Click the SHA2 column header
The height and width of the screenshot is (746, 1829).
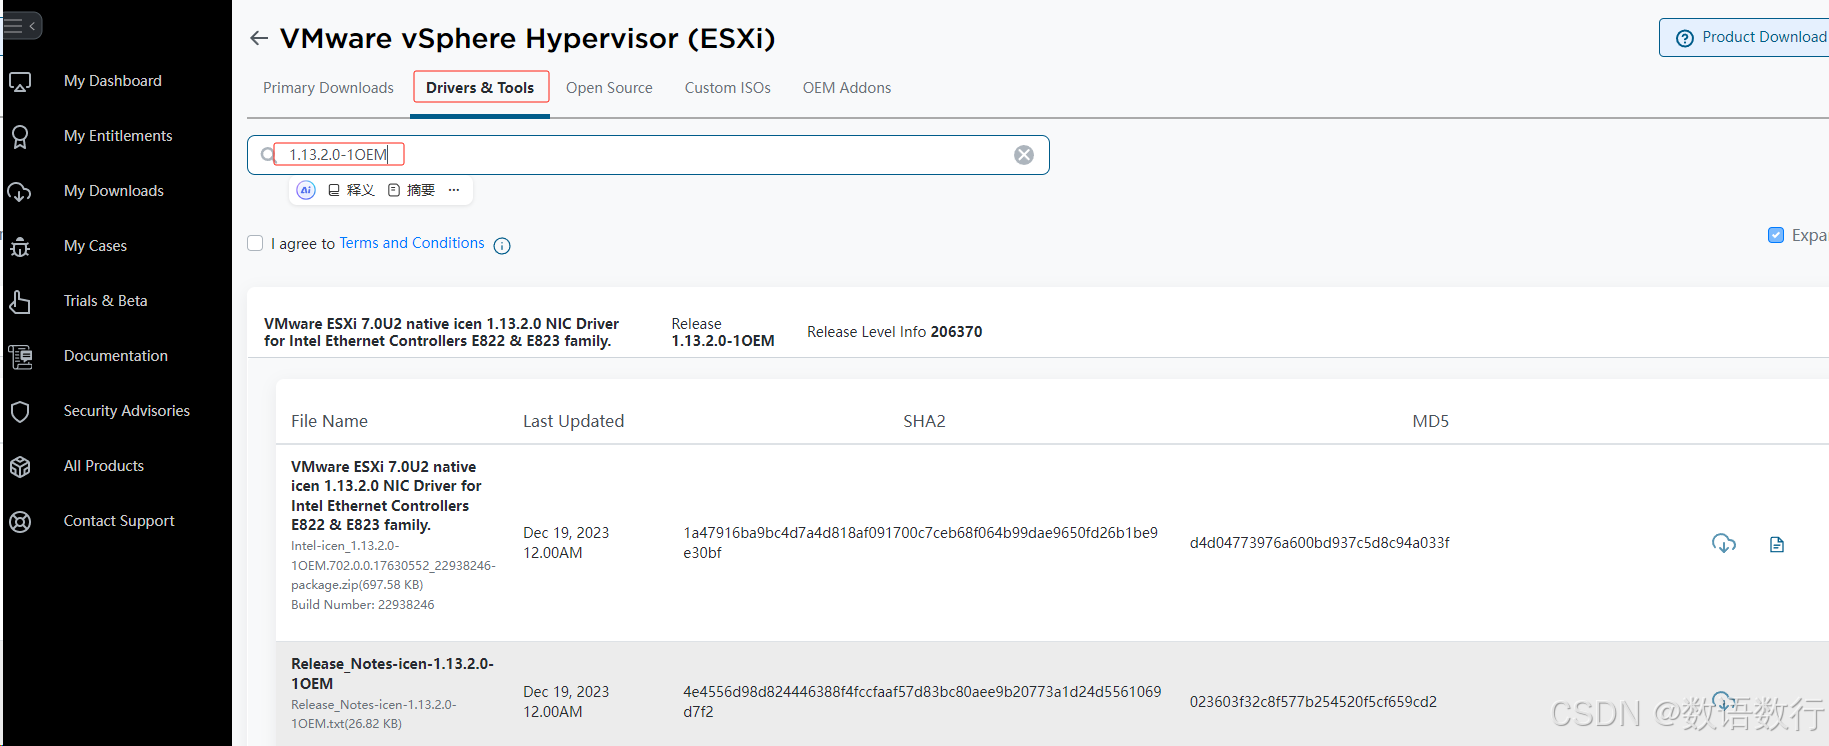point(924,421)
